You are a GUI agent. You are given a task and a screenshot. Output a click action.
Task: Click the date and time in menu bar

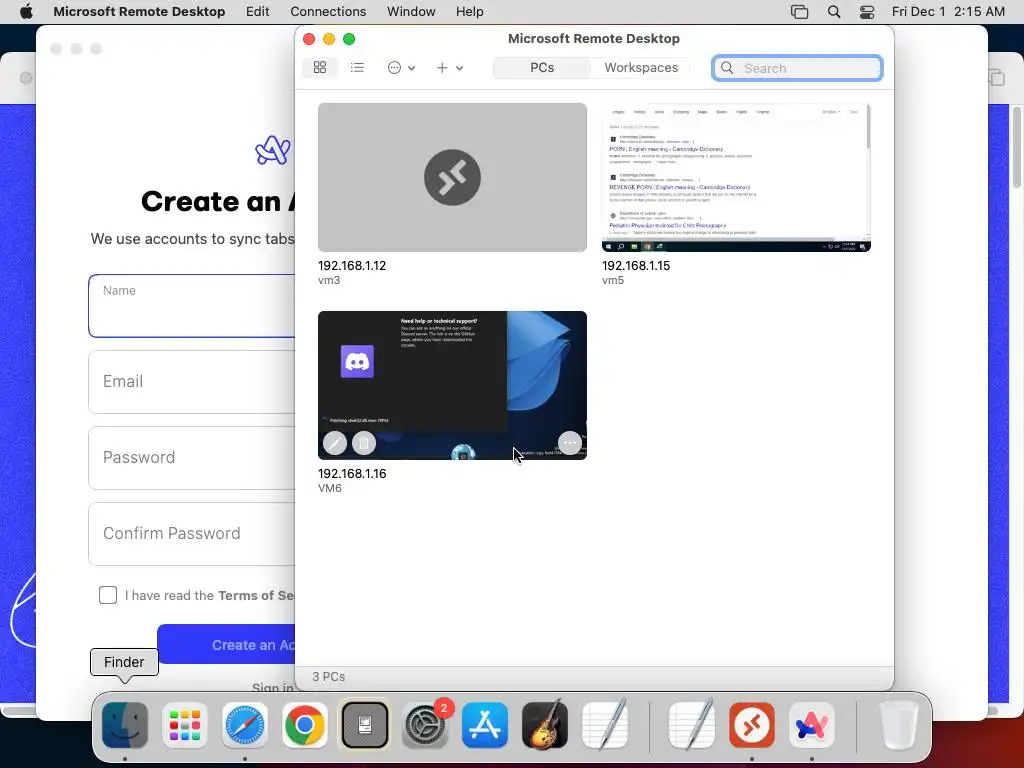click(948, 12)
